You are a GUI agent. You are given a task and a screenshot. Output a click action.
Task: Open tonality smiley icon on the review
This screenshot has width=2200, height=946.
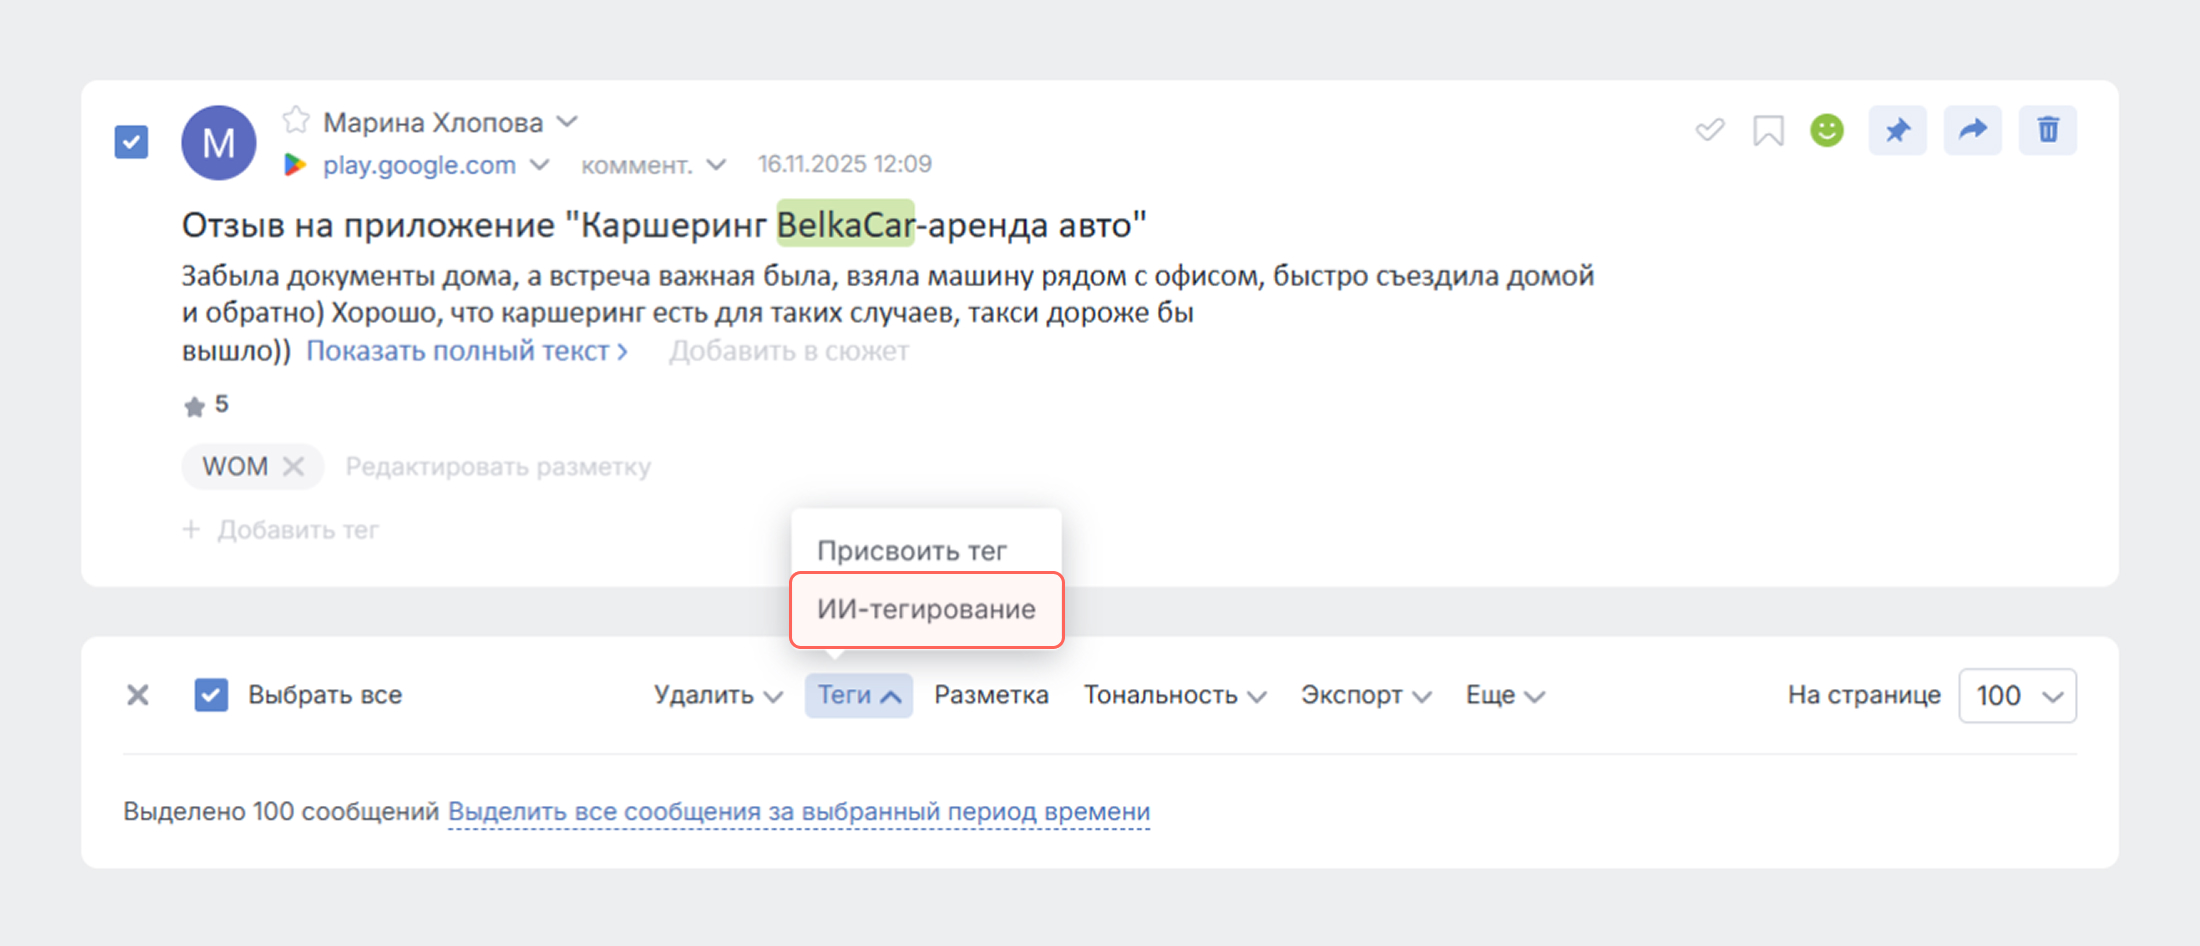point(1826,130)
